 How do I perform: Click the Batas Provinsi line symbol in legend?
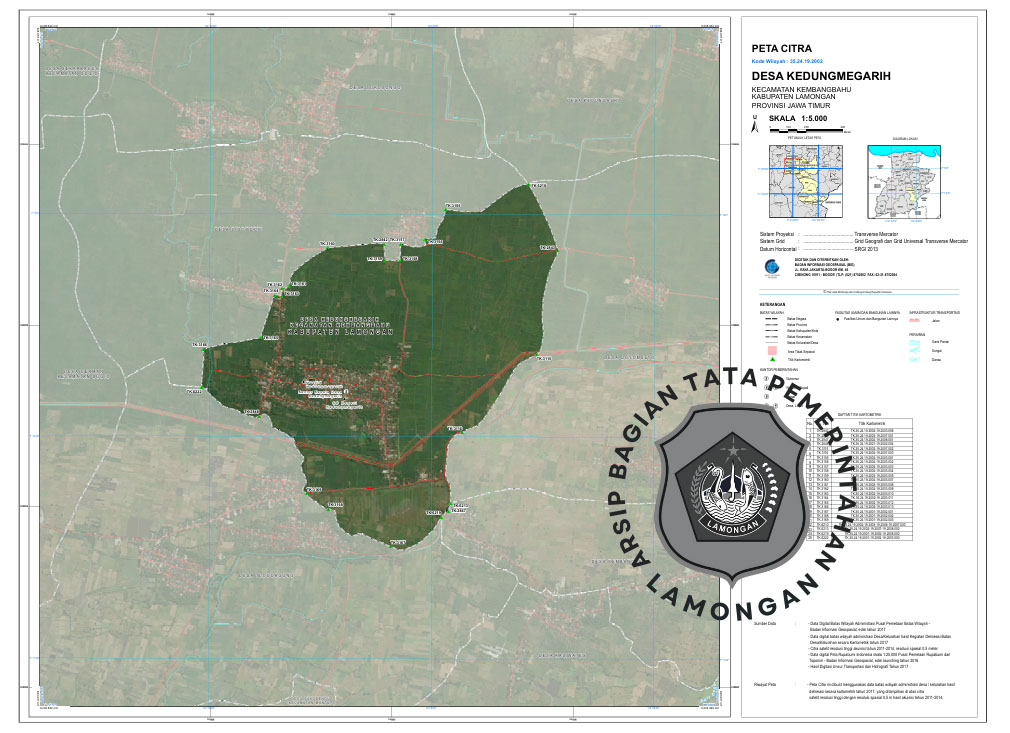click(x=771, y=325)
